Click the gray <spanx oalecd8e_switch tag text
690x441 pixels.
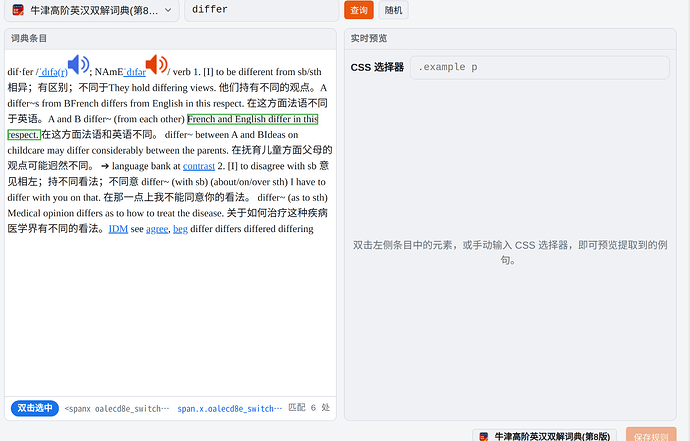click(117, 409)
